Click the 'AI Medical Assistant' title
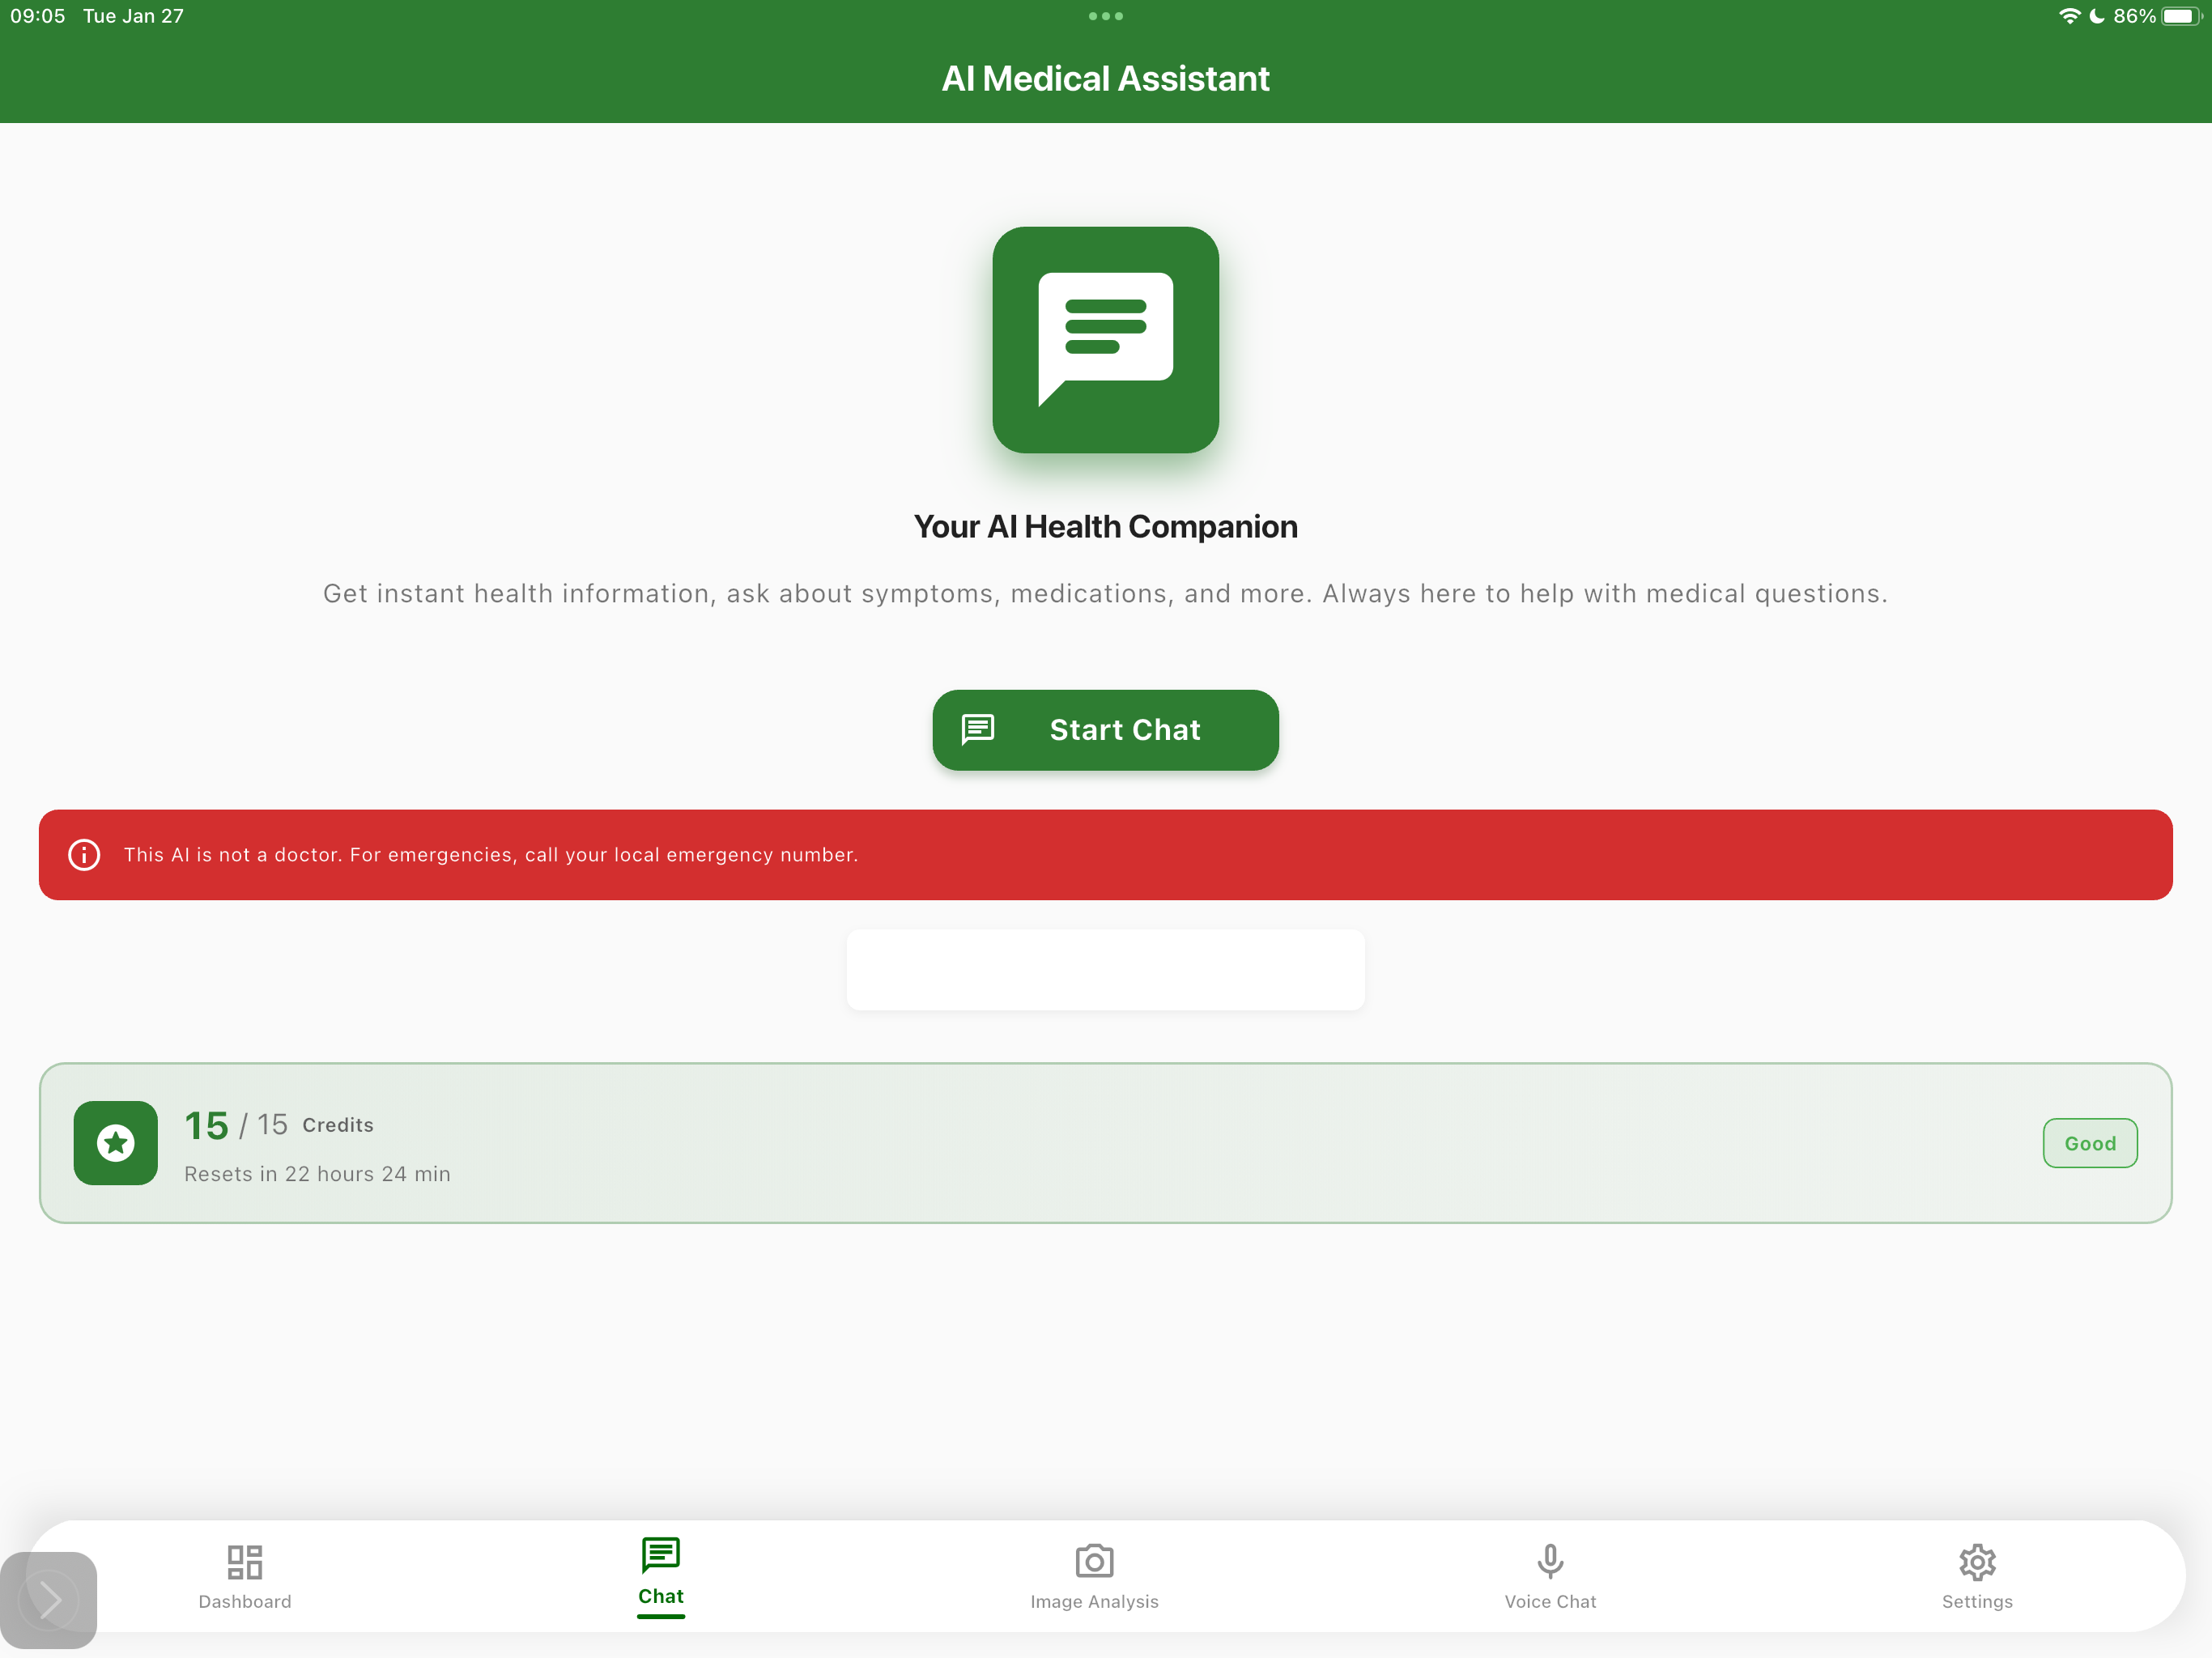 pyautogui.click(x=1105, y=79)
